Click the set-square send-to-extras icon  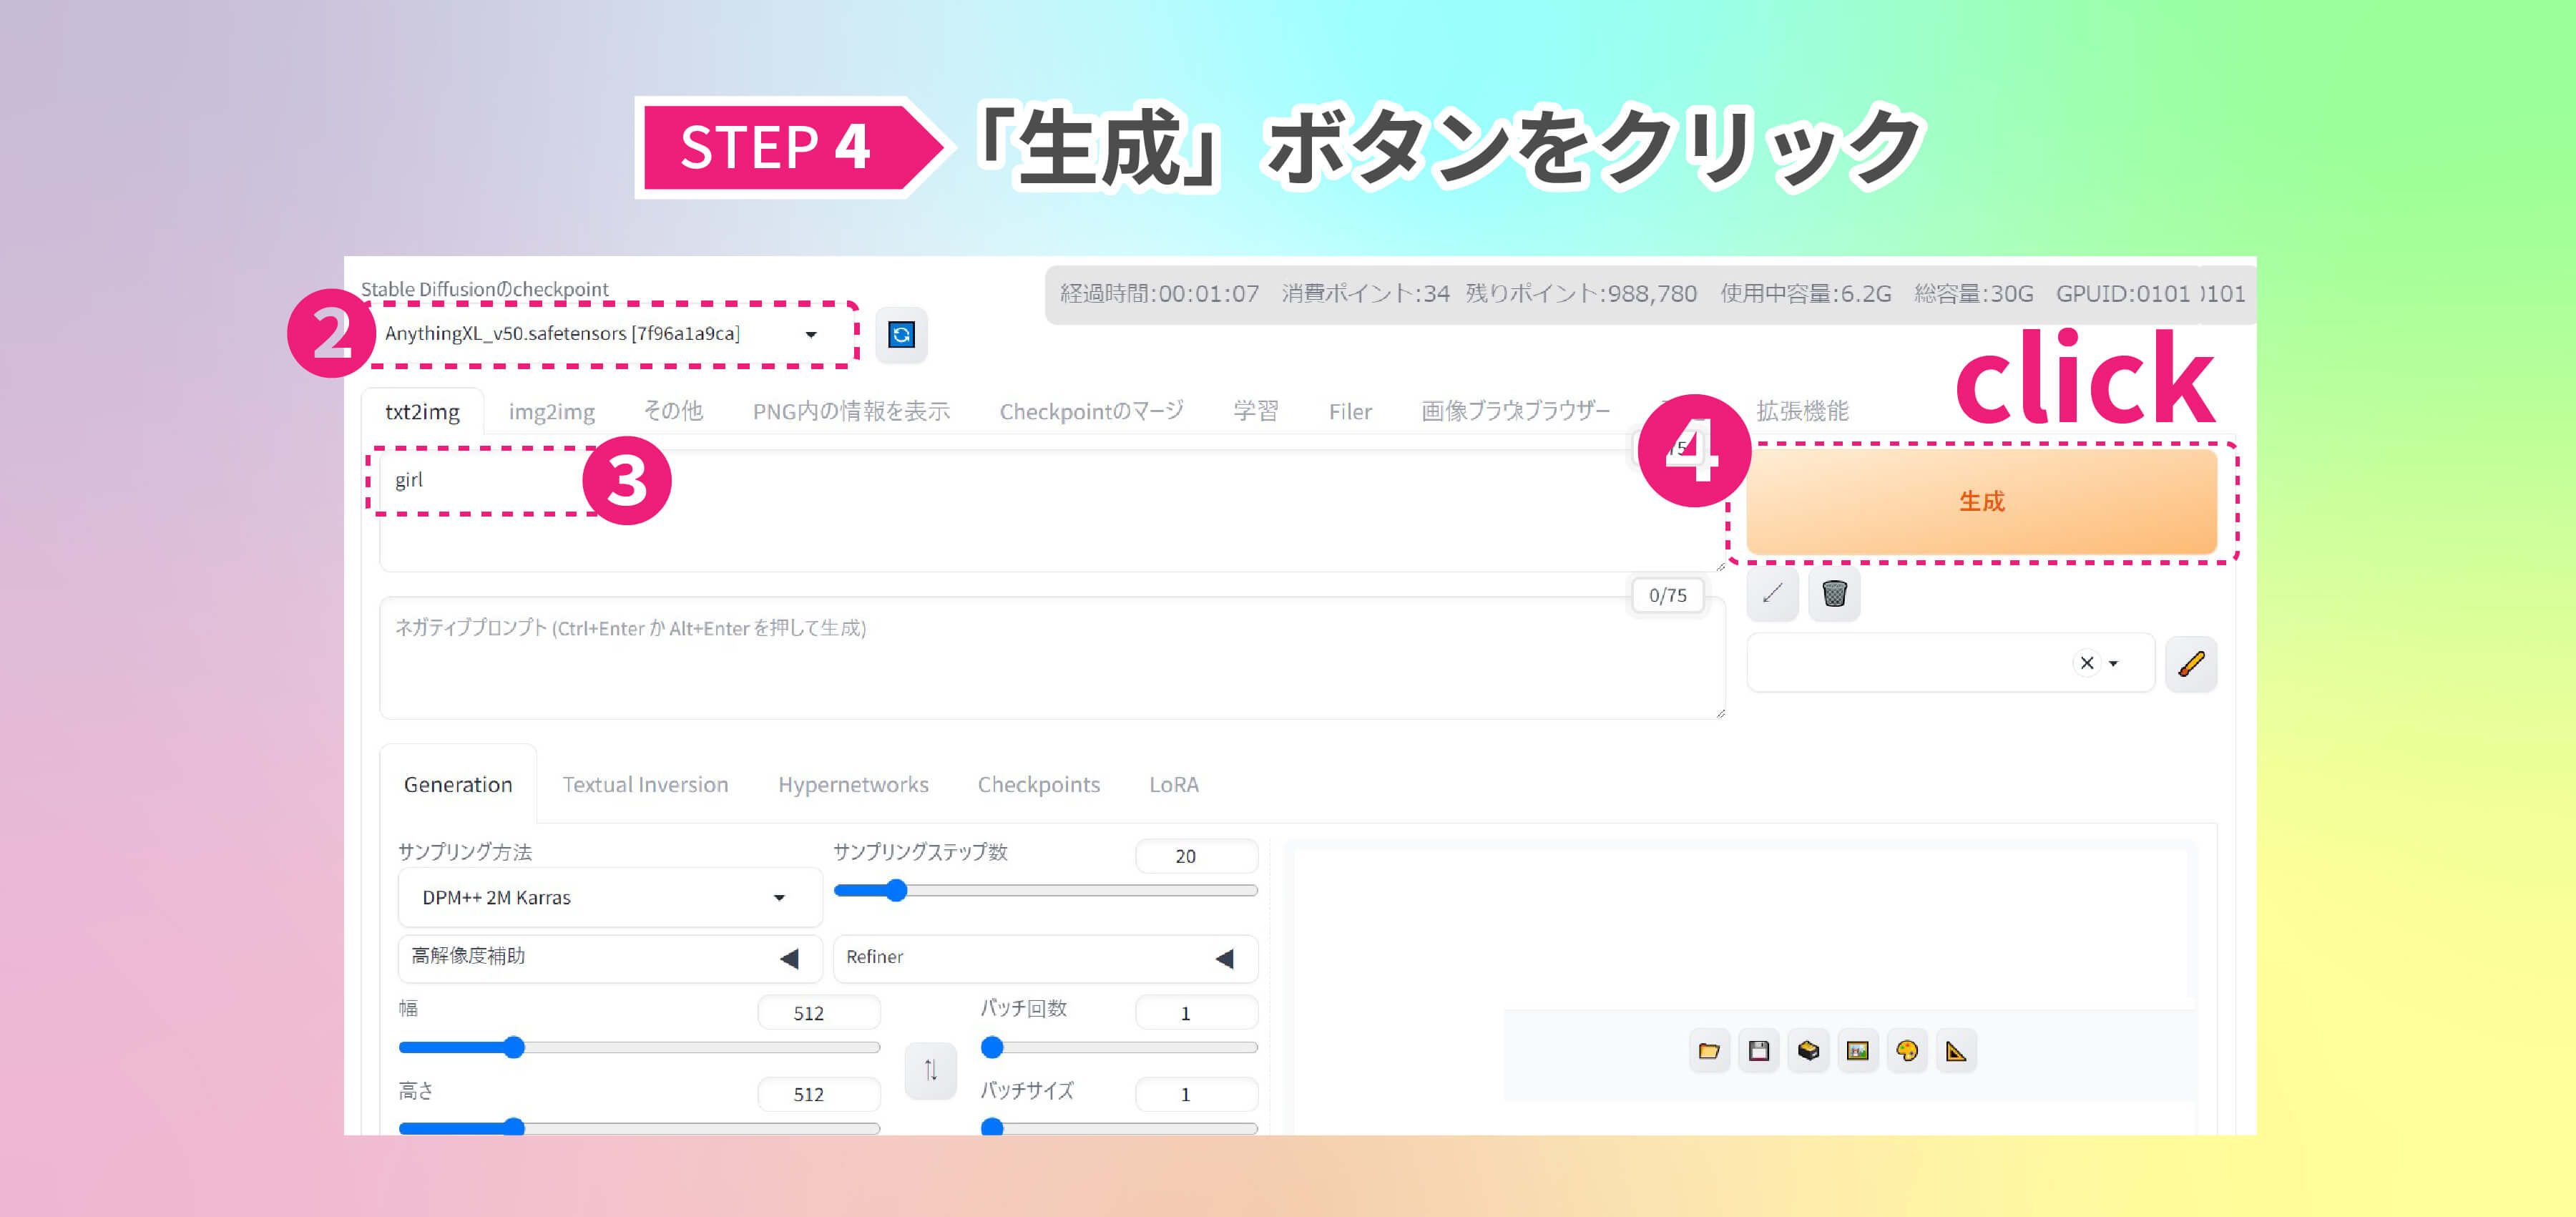pyautogui.click(x=1956, y=1051)
